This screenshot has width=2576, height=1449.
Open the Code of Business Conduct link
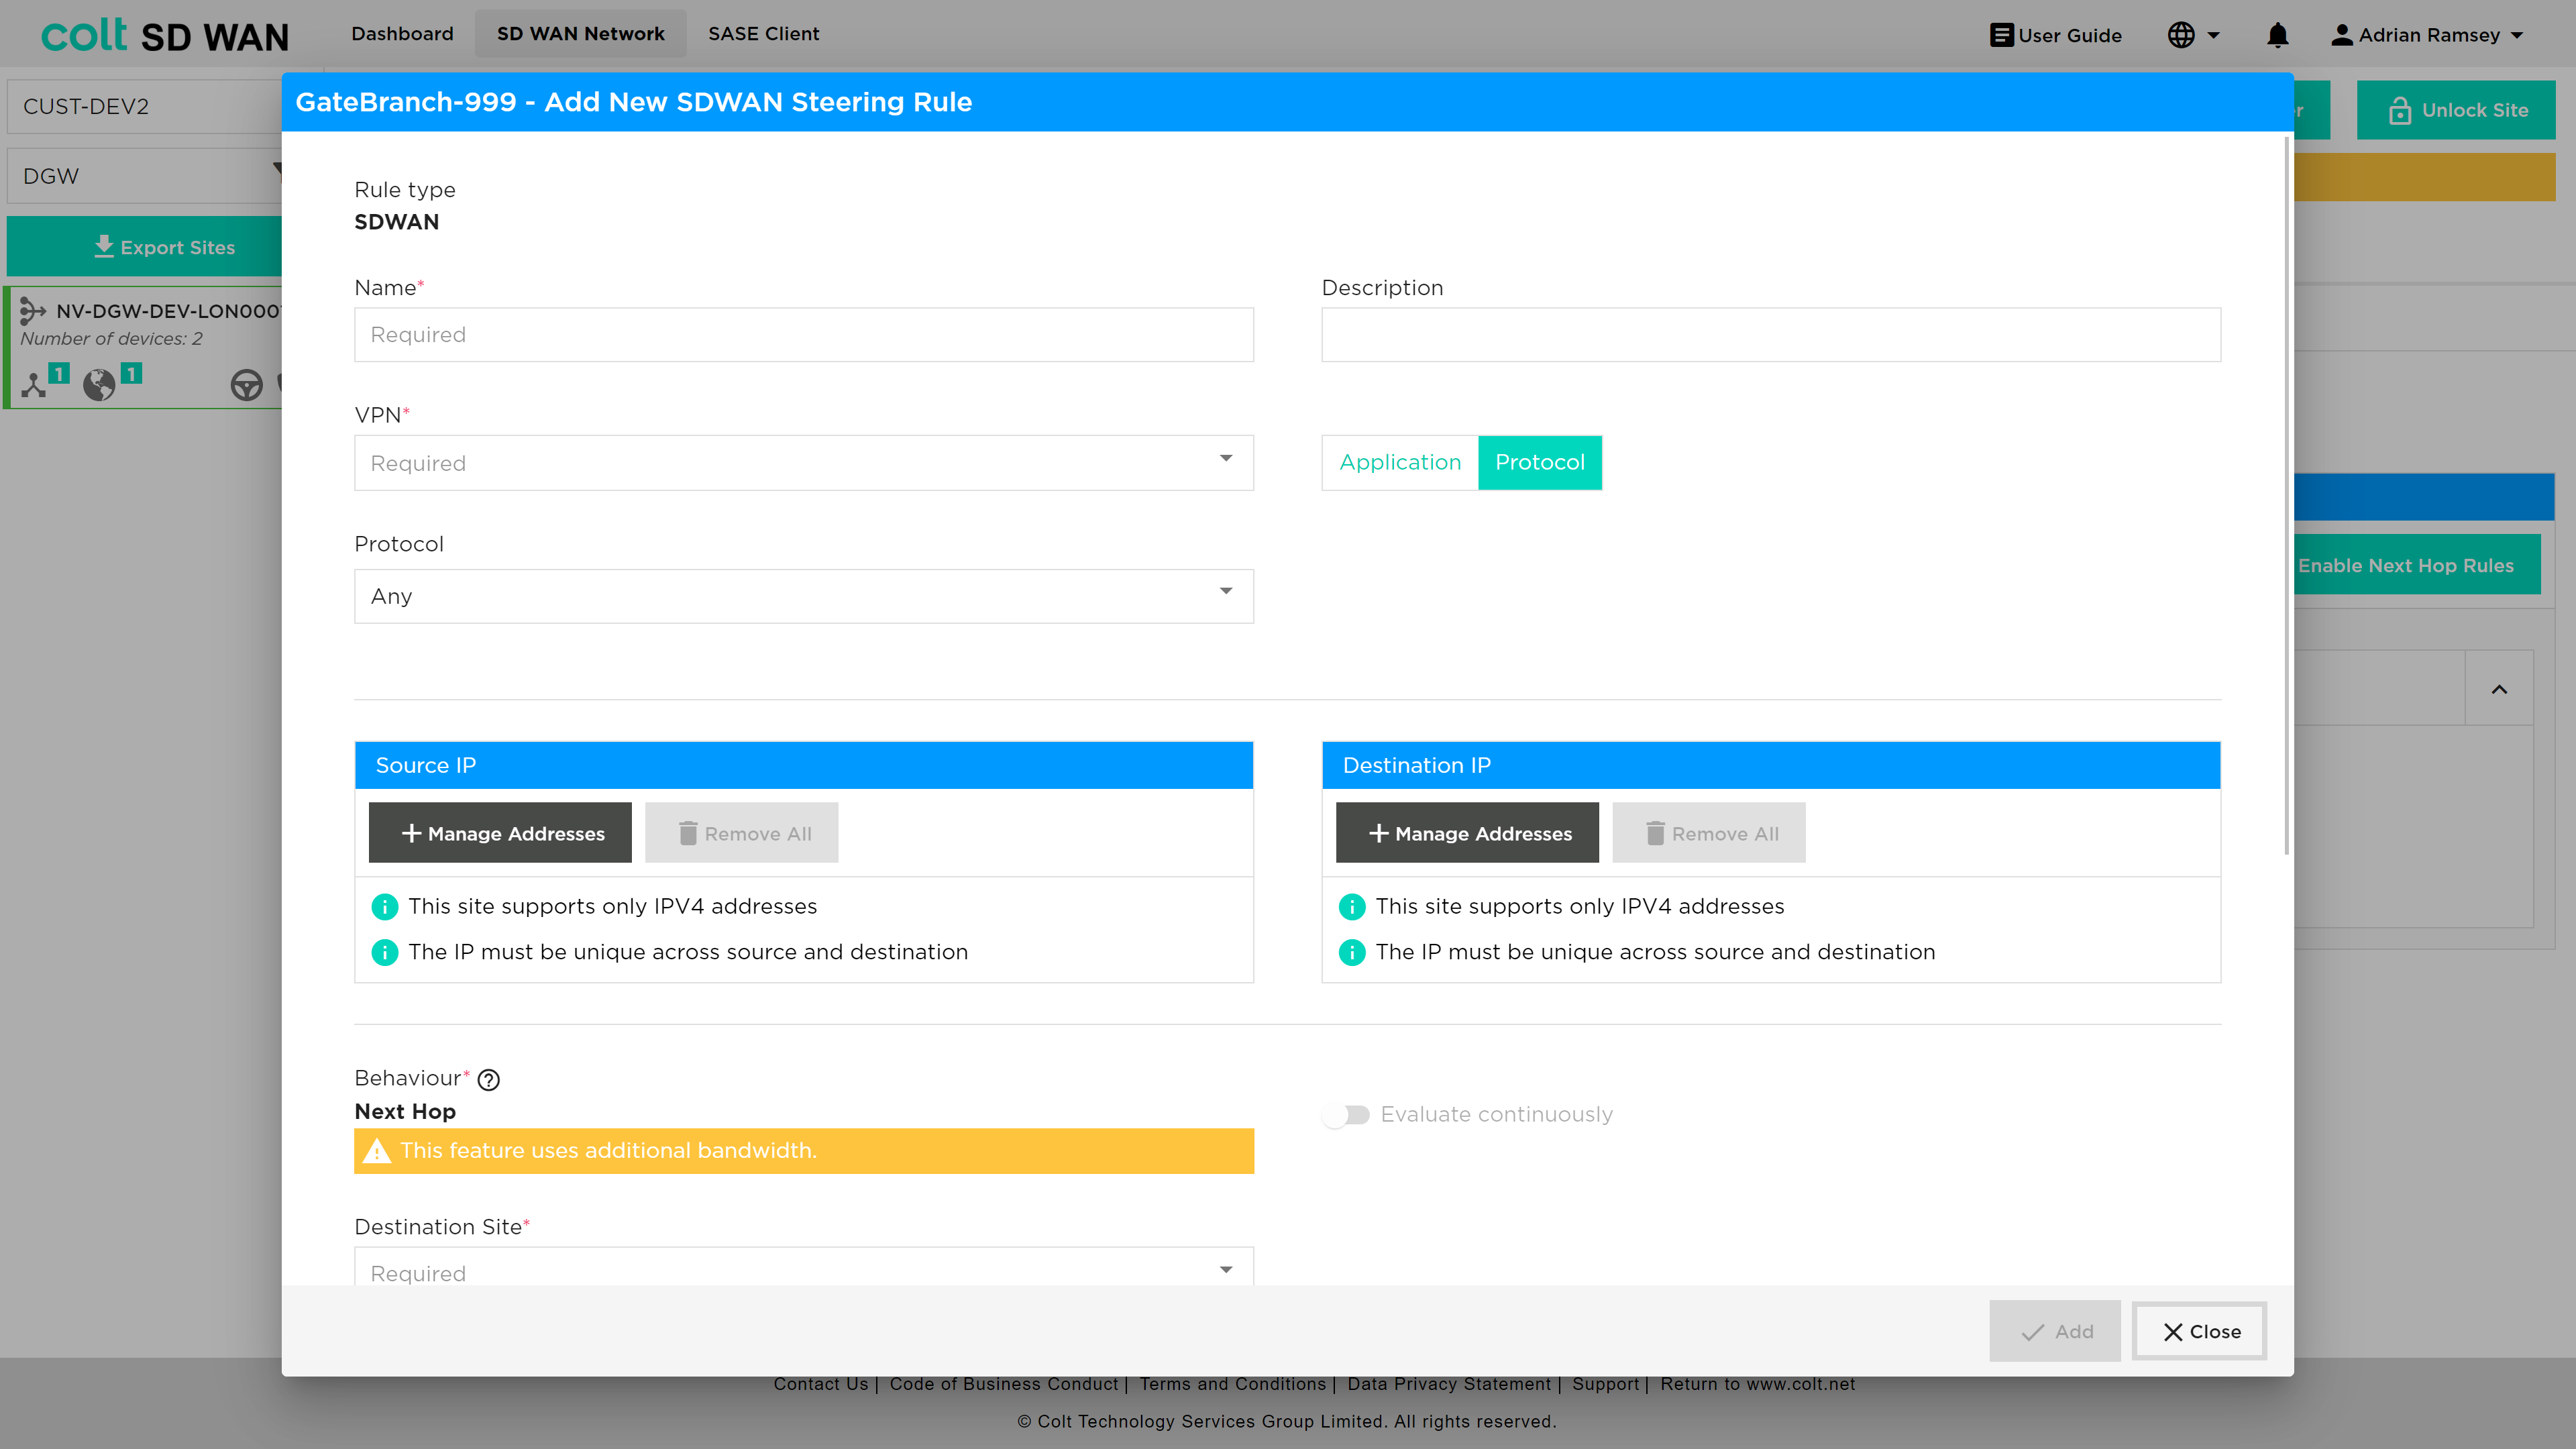(x=1004, y=1384)
